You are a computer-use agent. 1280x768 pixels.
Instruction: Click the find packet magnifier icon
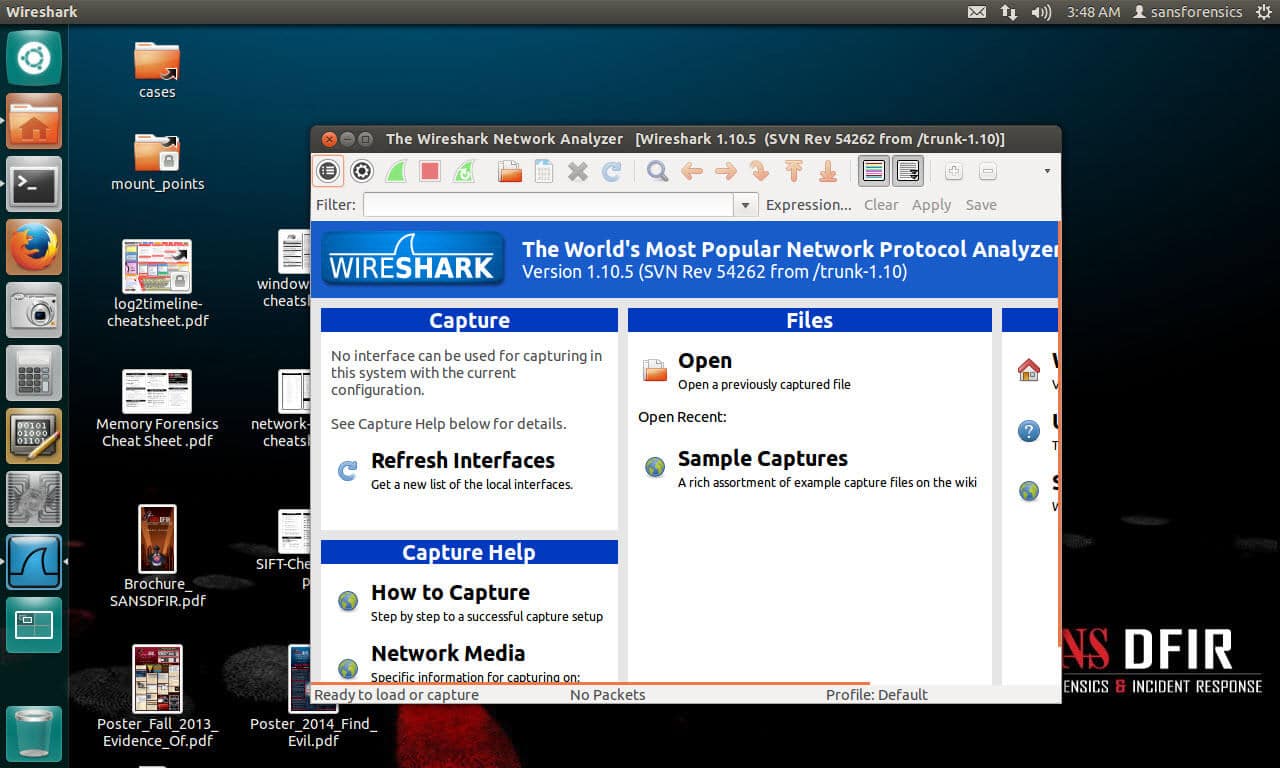657,171
